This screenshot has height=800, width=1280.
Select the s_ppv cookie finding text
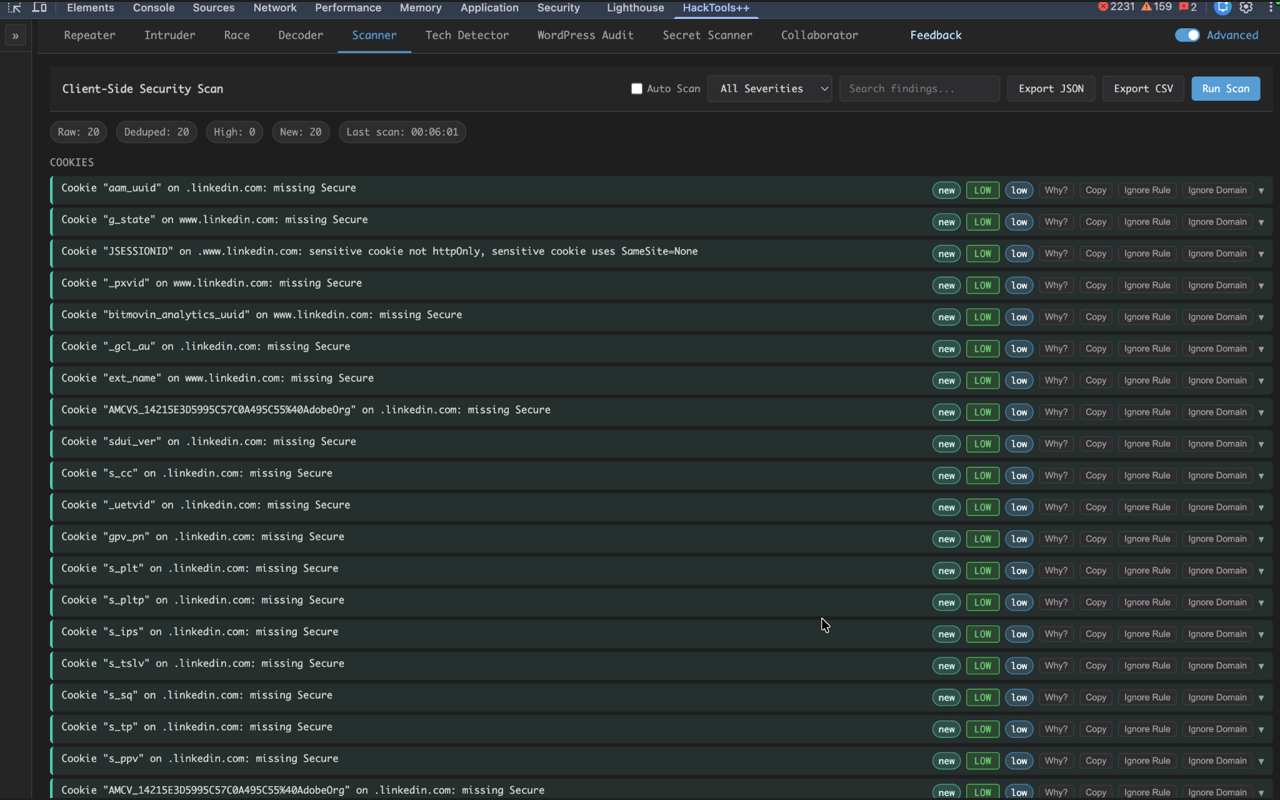pyautogui.click(x=200, y=758)
